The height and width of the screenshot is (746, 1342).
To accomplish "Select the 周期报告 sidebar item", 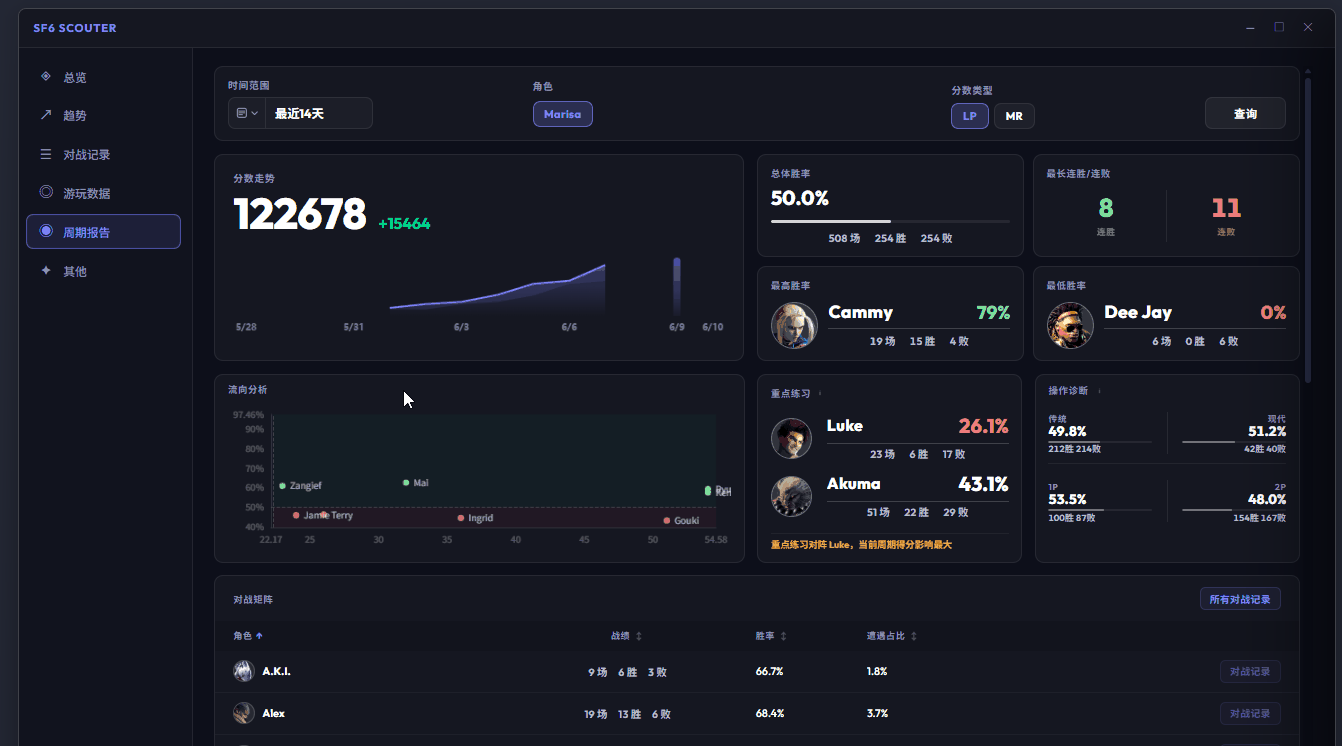I will [103, 232].
